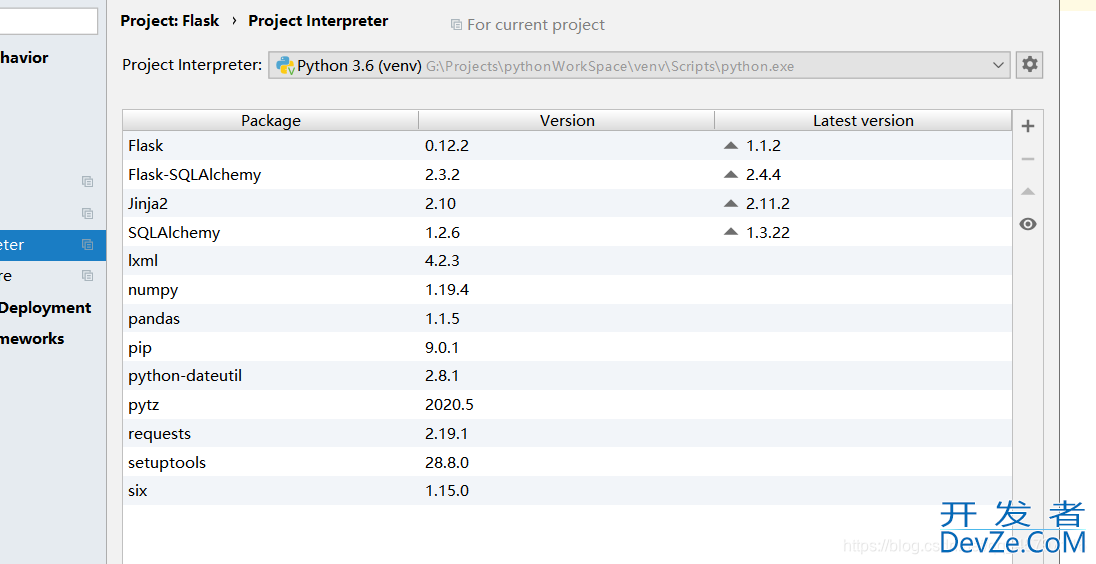
Task: Click upgrade arrow beside Flask 1.1.2
Action: coord(730,146)
